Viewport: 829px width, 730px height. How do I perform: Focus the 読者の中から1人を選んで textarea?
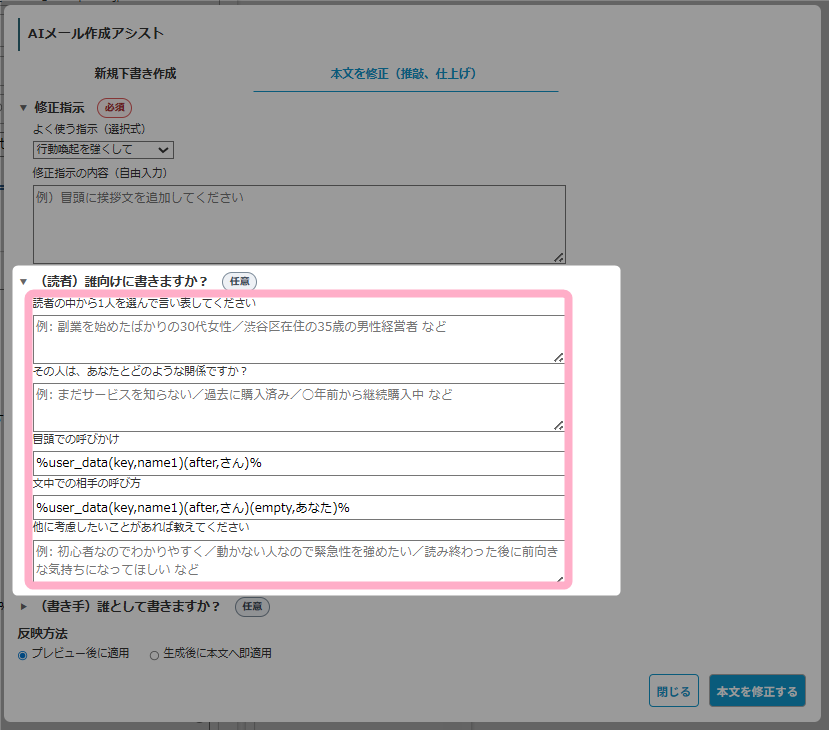point(298,339)
